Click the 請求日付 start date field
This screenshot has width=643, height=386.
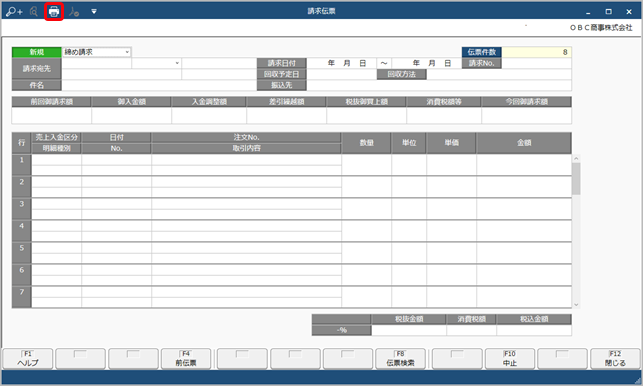click(x=341, y=63)
